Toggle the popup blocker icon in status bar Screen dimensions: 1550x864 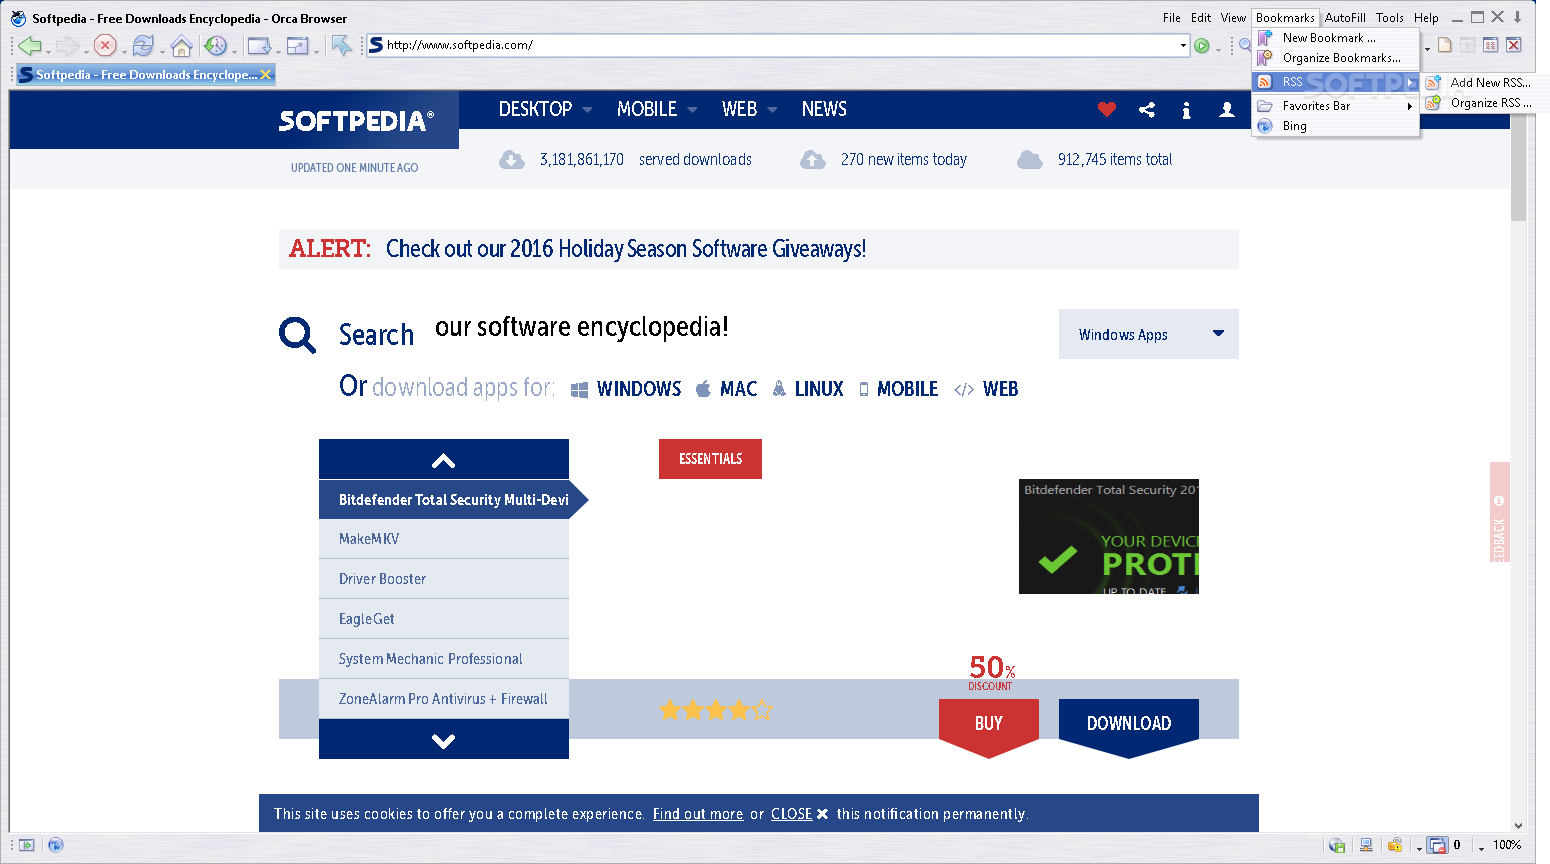coord(1437,845)
